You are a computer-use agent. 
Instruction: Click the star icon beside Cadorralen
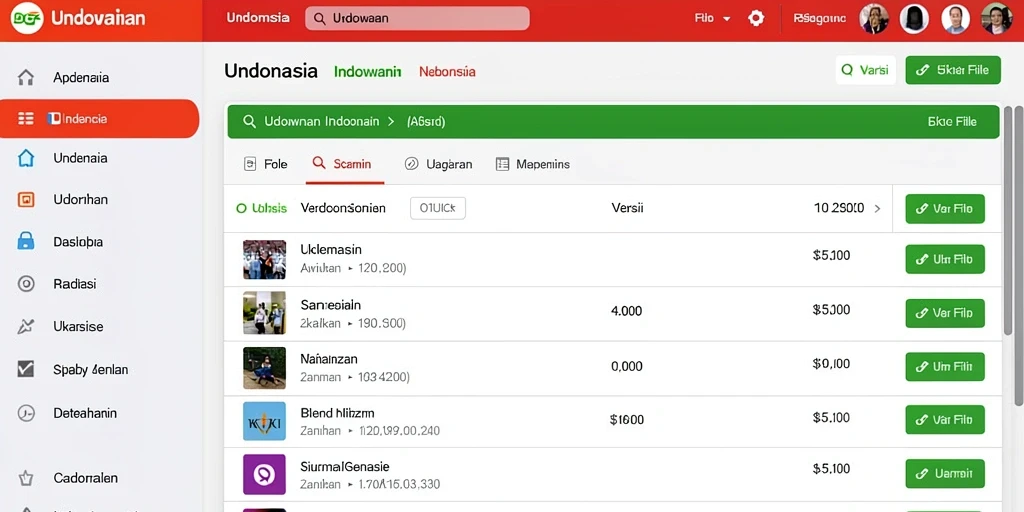25,478
